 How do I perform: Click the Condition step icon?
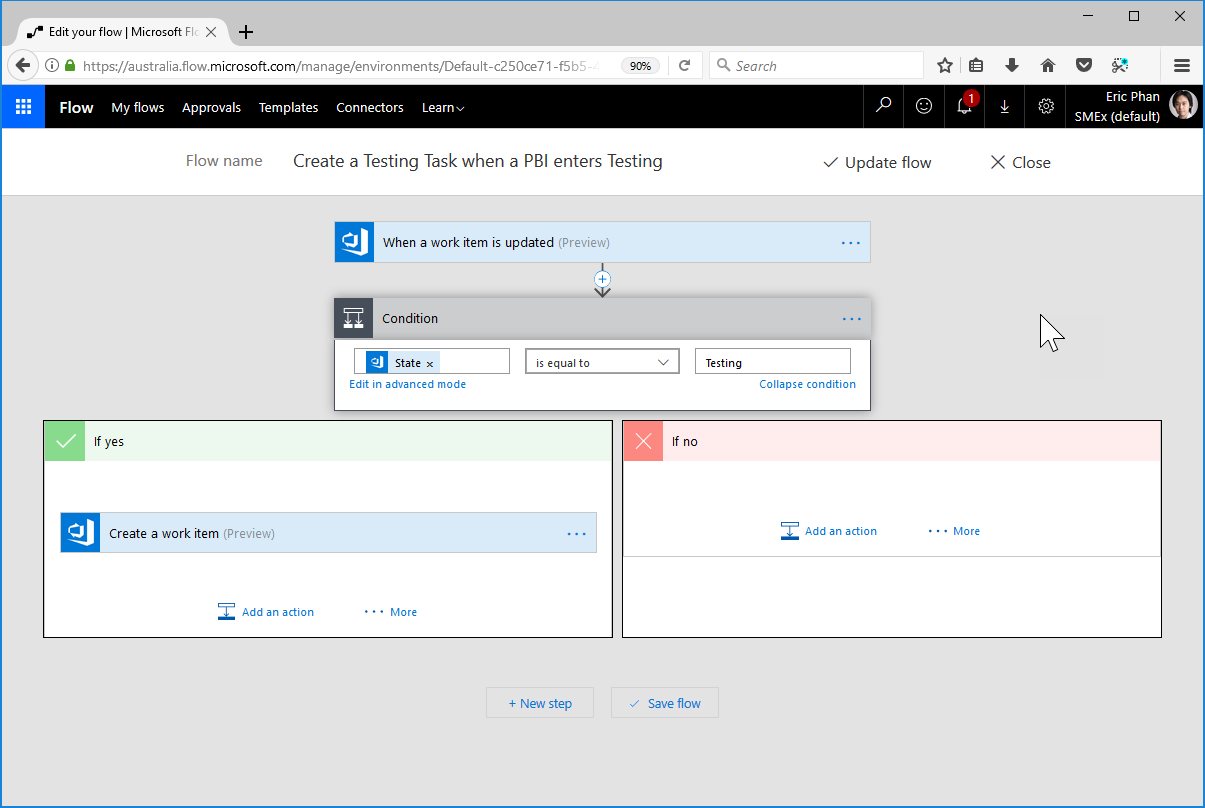tap(354, 318)
